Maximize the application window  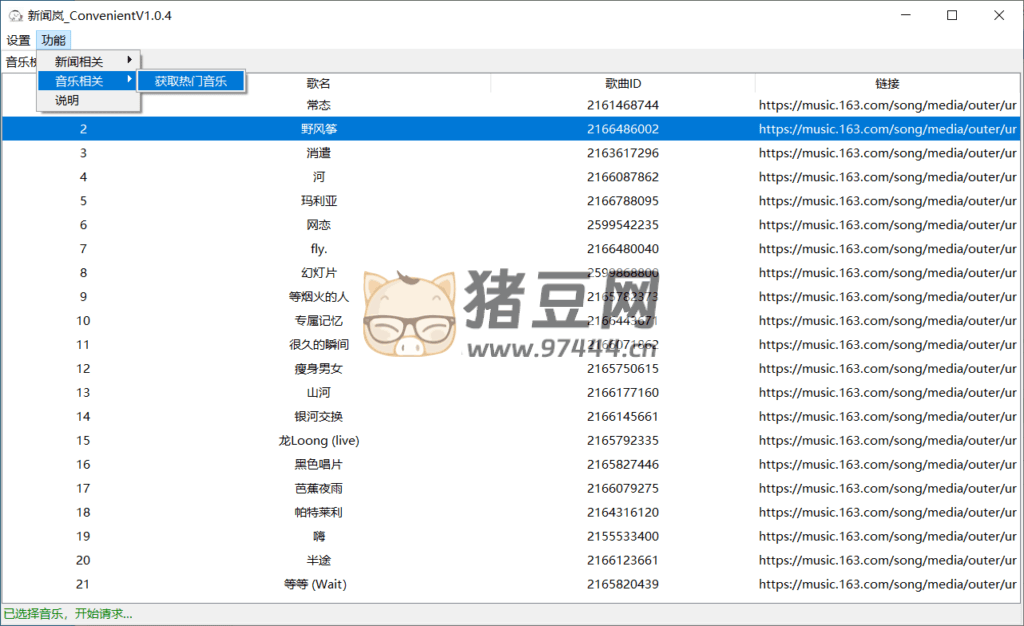pyautogui.click(x=952, y=15)
